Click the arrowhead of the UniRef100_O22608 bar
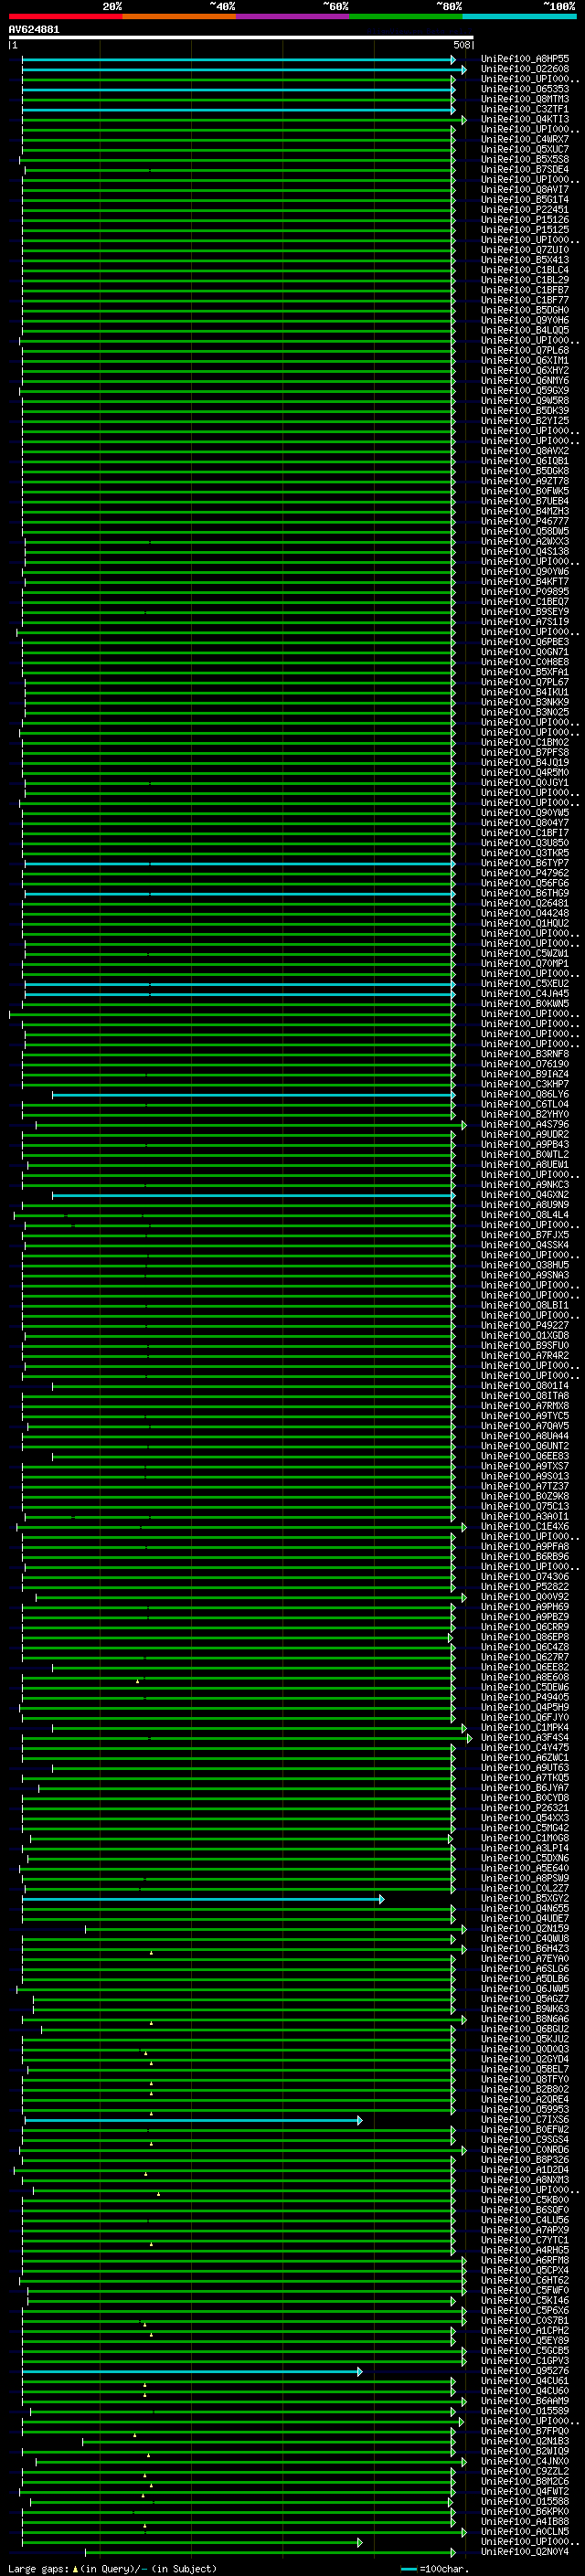 click(x=463, y=70)
